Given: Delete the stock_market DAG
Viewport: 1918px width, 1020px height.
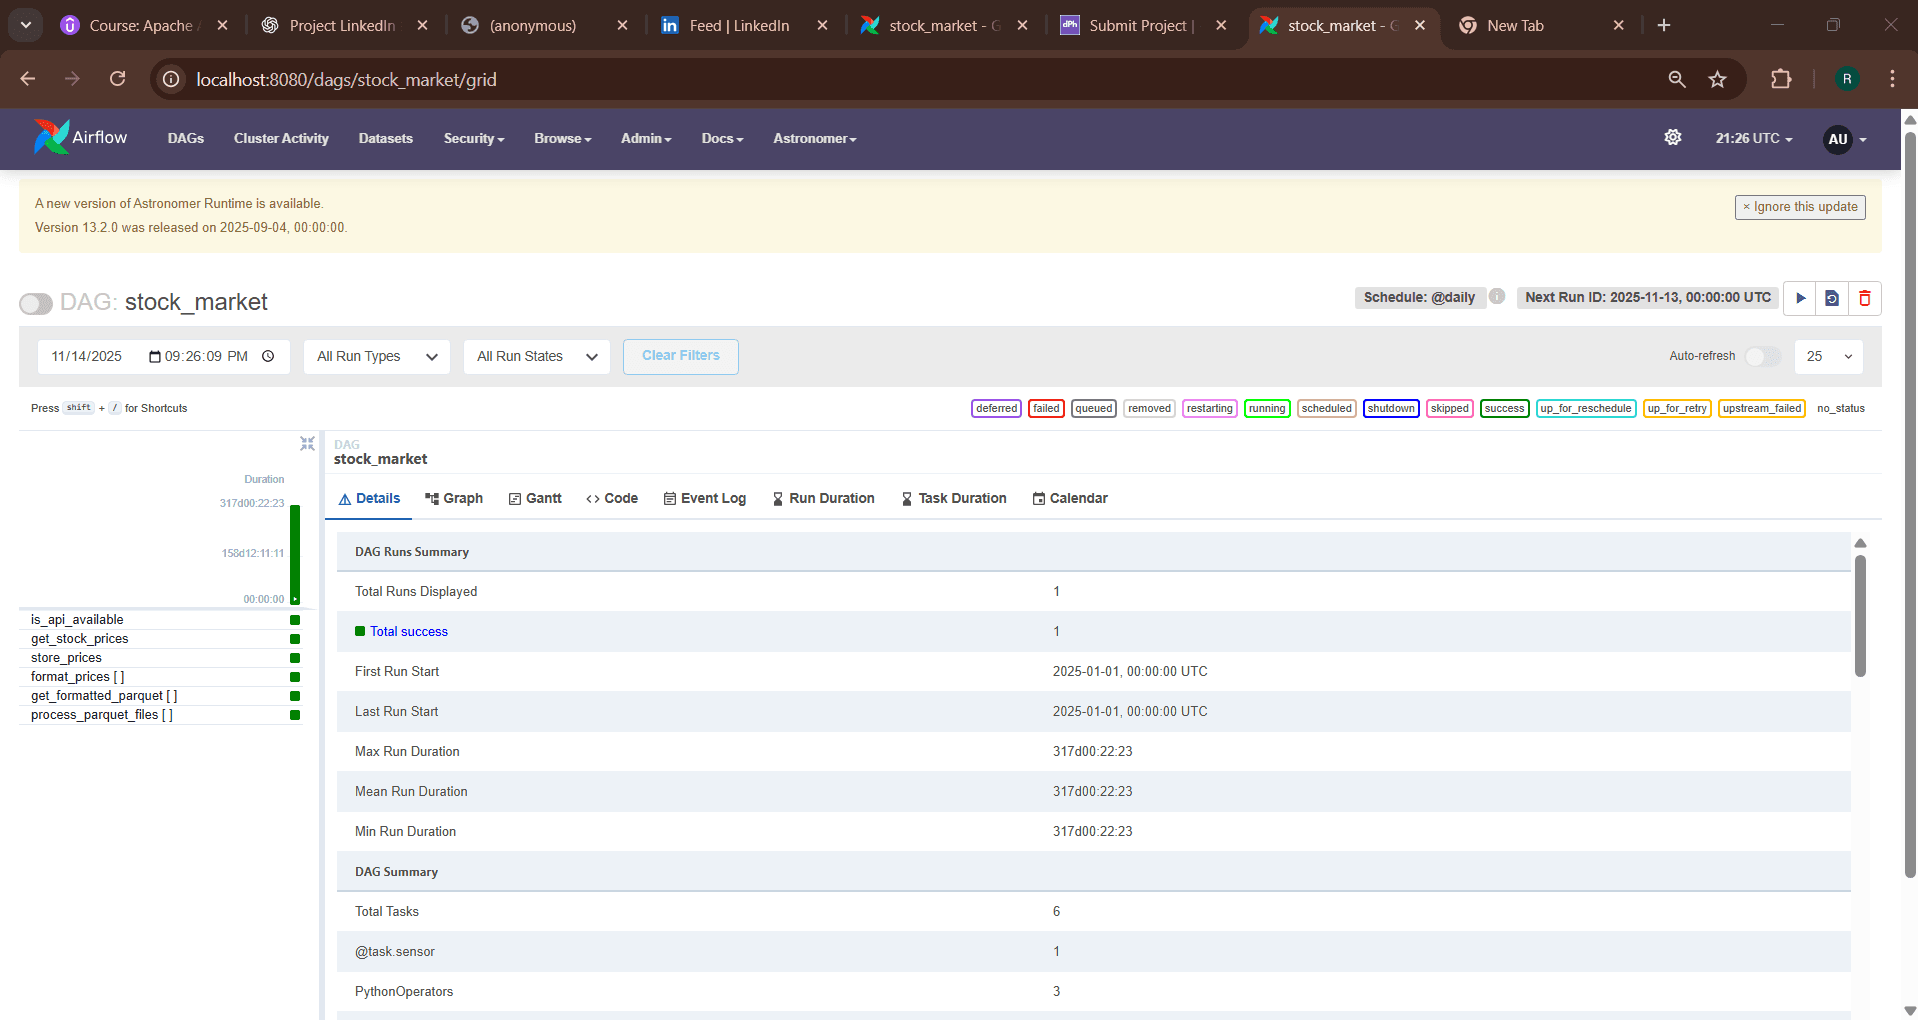Looking at the screenshot, I should (x=1864, y=298).
